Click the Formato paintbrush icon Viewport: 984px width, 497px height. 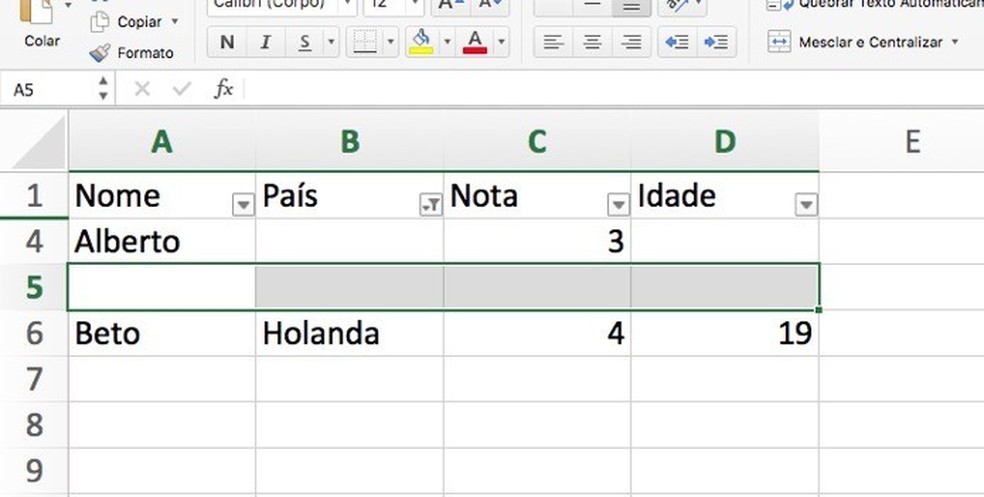click(x=100, y=53)
